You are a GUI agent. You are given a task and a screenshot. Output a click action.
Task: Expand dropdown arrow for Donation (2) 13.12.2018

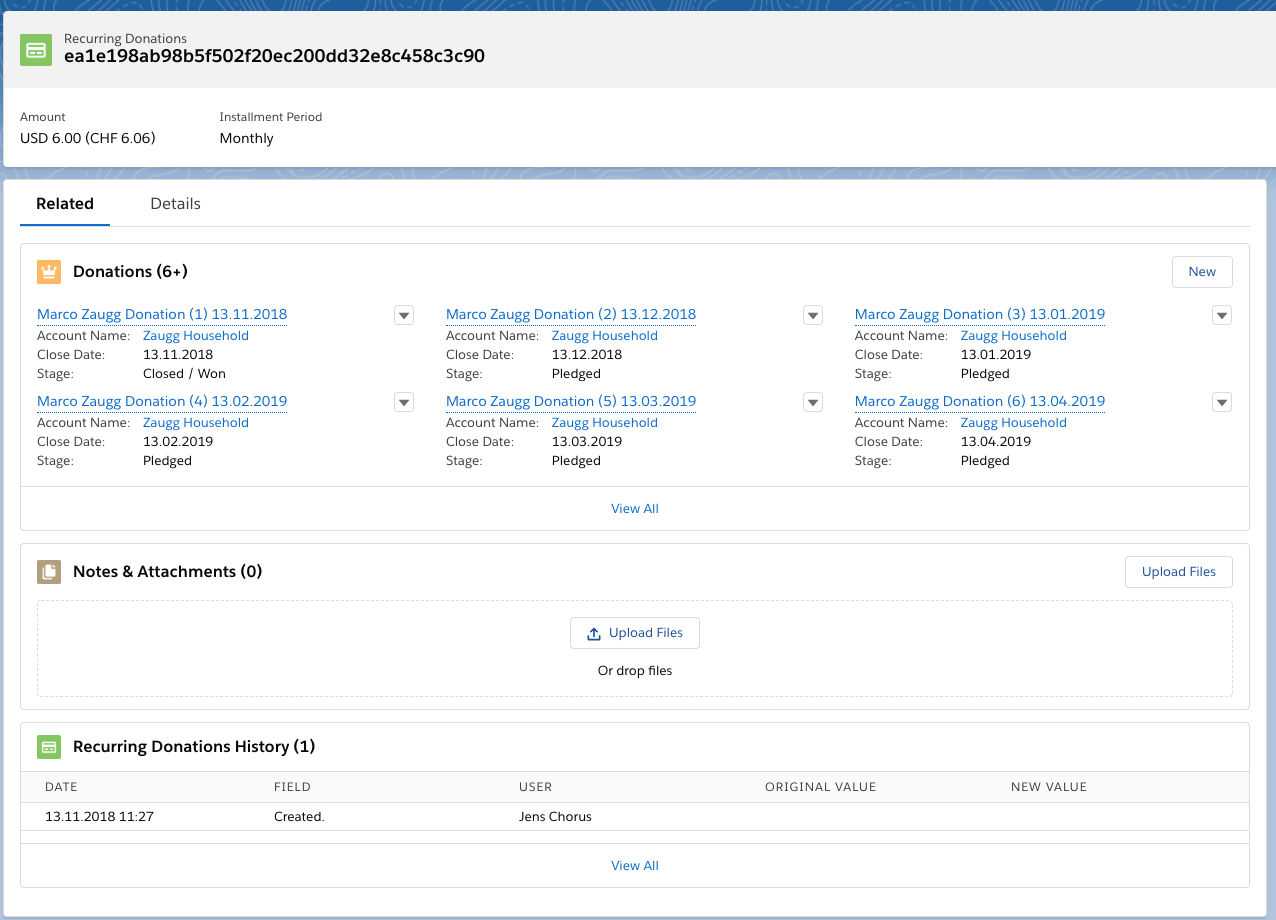(x=813, y=315)
